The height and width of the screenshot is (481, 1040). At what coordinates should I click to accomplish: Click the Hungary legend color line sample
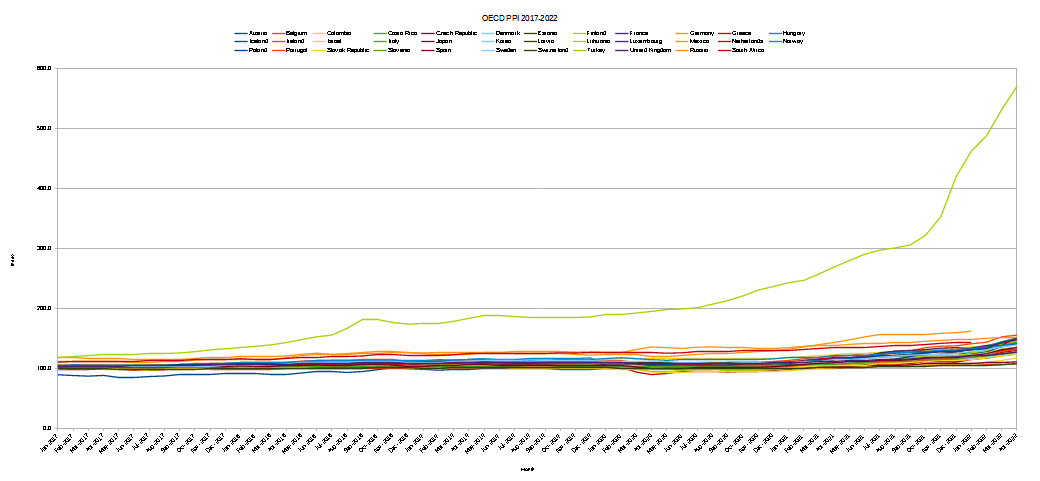click(773, 33)
